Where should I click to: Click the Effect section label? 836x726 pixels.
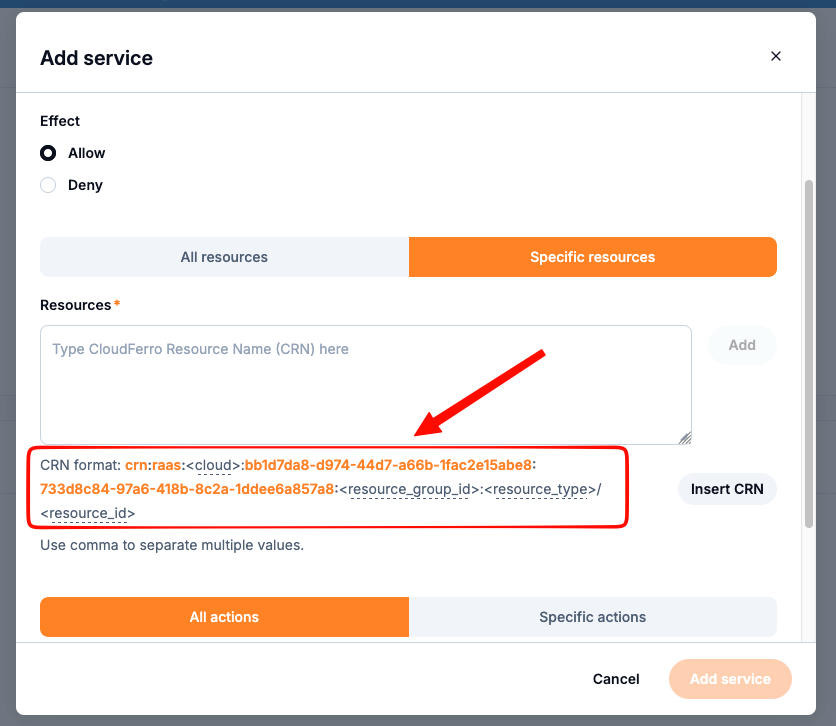tap(60, 121)
